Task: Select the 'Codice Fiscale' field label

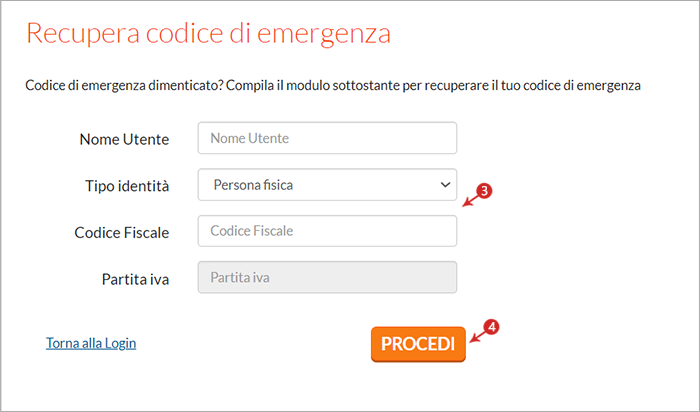Action: [x=122, y=233]
